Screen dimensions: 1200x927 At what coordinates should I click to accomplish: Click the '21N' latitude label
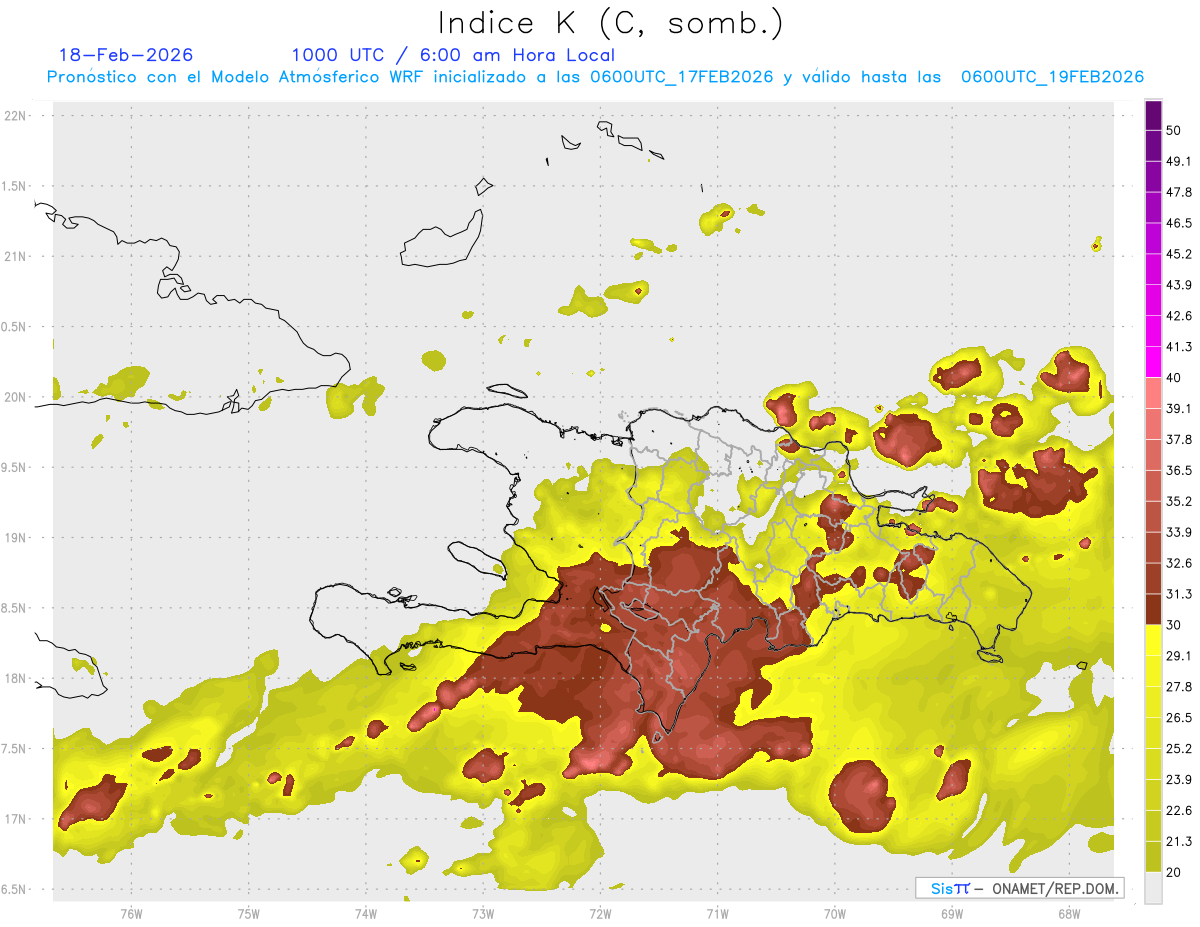(16, 256)
